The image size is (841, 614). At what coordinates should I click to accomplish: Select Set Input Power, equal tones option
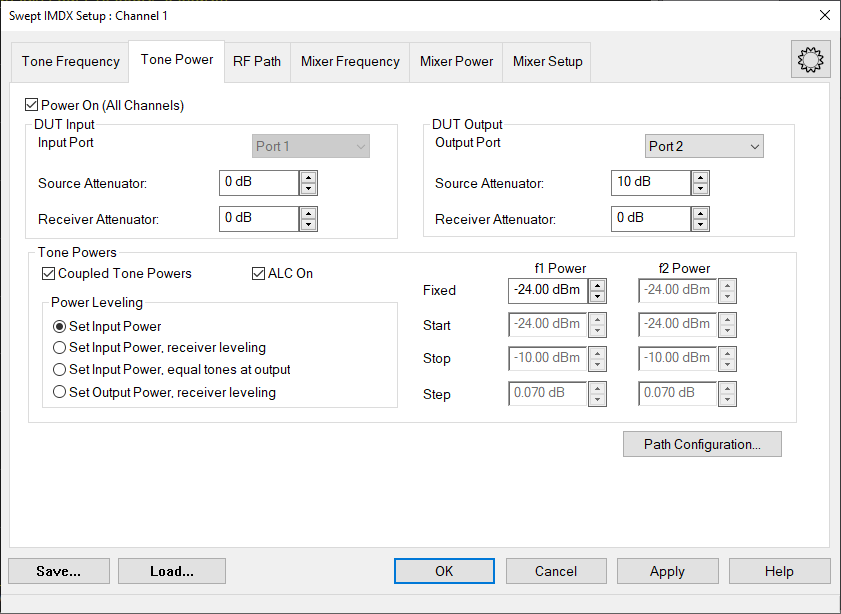(x=60, y=370)
